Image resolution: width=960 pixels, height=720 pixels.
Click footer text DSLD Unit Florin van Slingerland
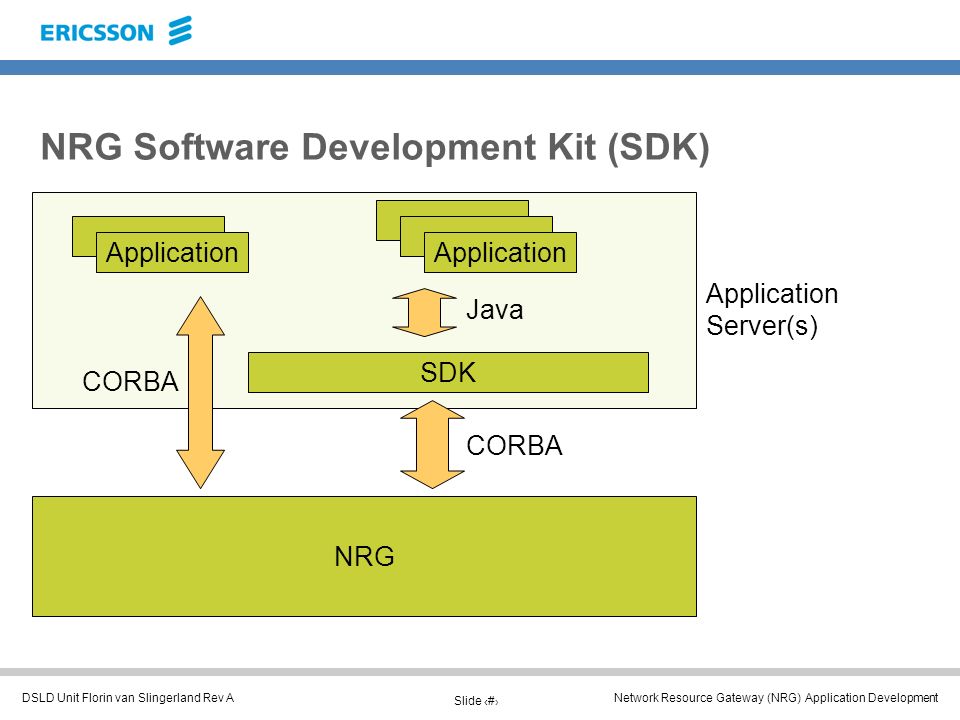[128, 697]
